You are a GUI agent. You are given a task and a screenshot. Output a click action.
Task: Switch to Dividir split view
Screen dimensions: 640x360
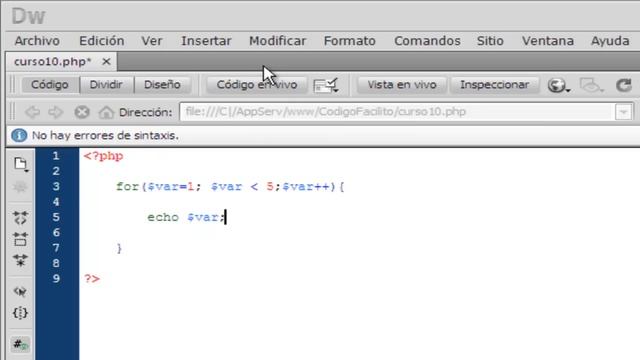[x=106, y=84]
